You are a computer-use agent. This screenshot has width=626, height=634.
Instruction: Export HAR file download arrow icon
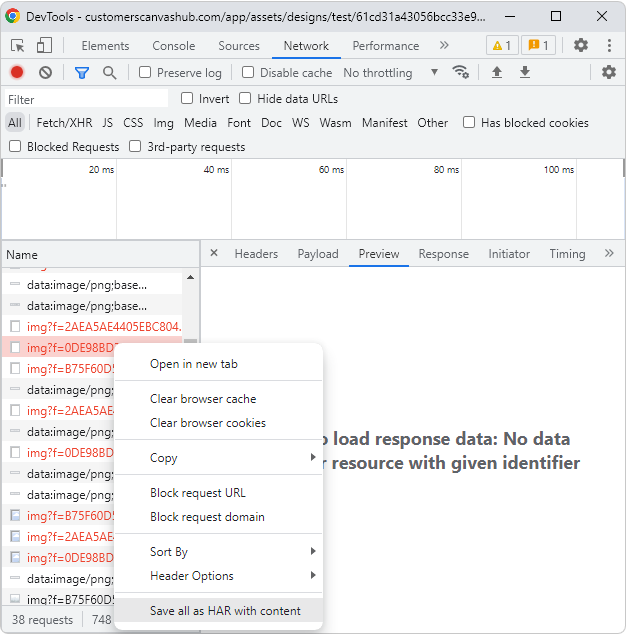[x=524, y=72]
